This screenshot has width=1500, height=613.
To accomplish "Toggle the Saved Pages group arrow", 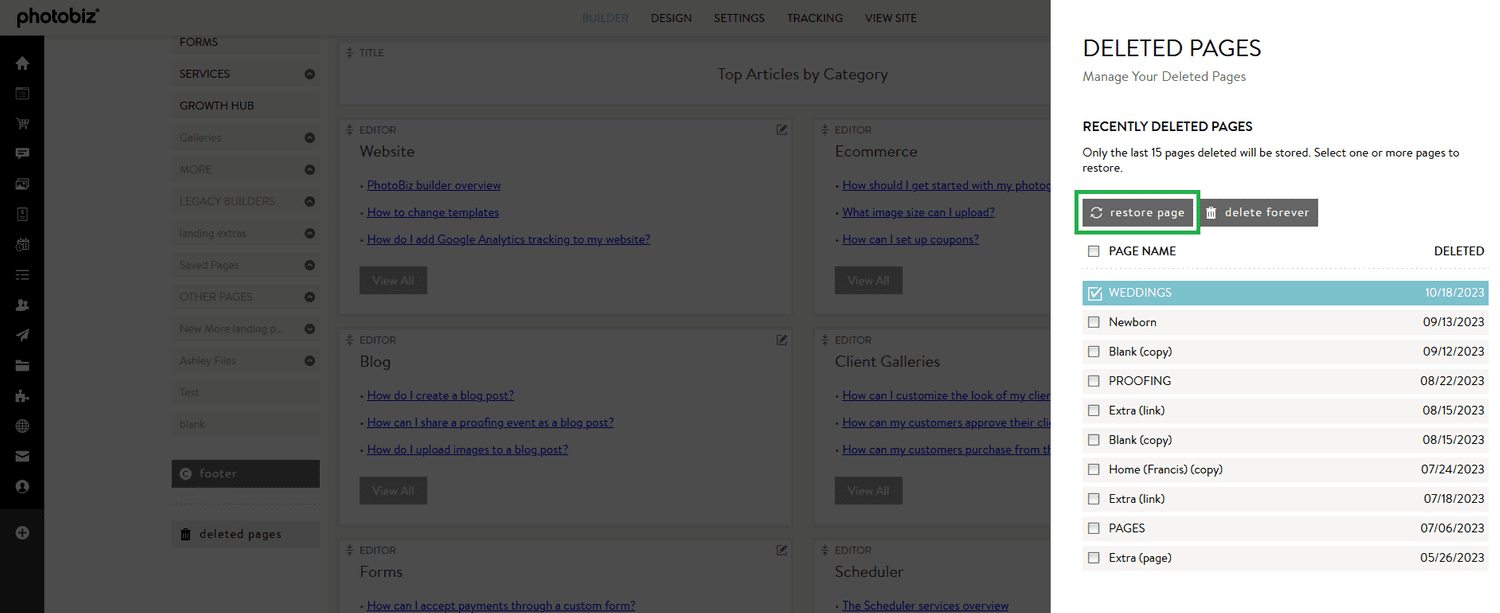I will pos(309,265).
